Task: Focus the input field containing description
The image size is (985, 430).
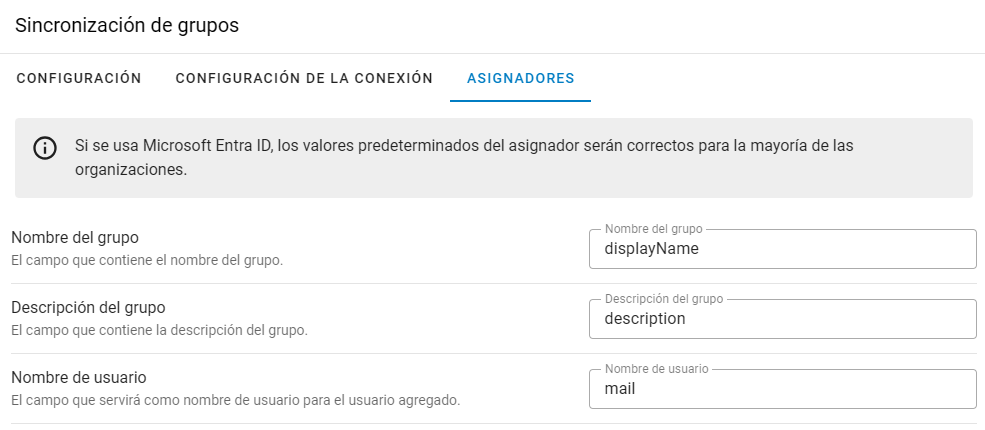Action: (782, 320)
